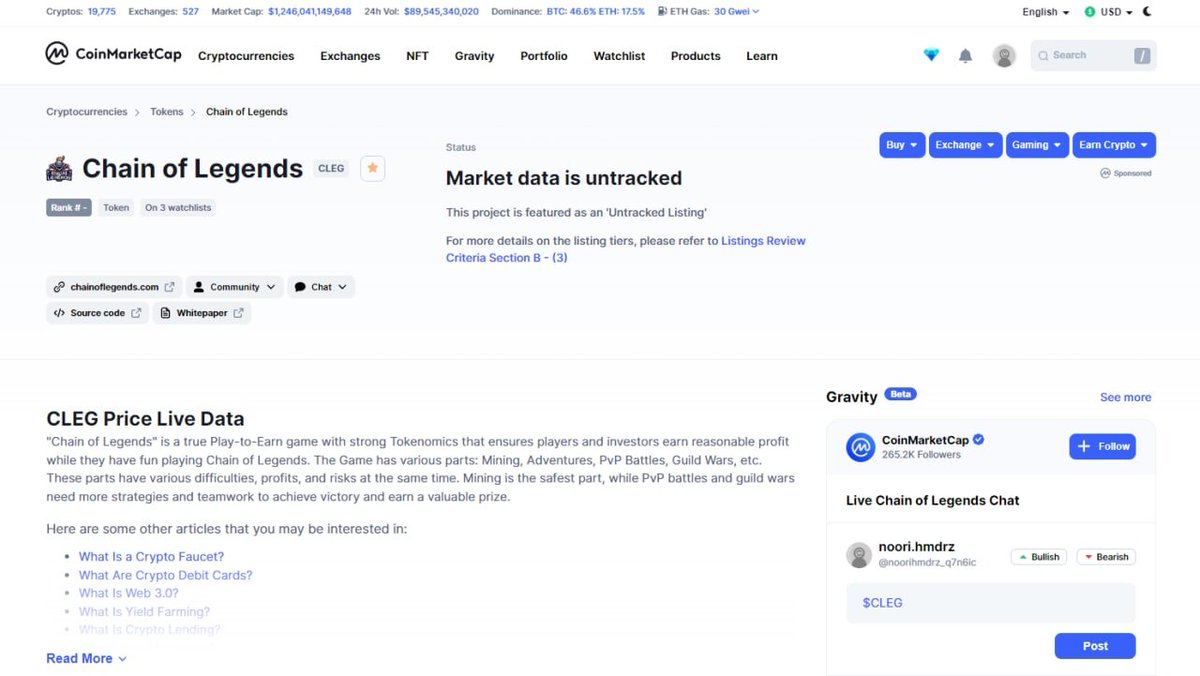Open the Source code link
The width and height of the screenshot is (1200, 676).
point(97,313)
